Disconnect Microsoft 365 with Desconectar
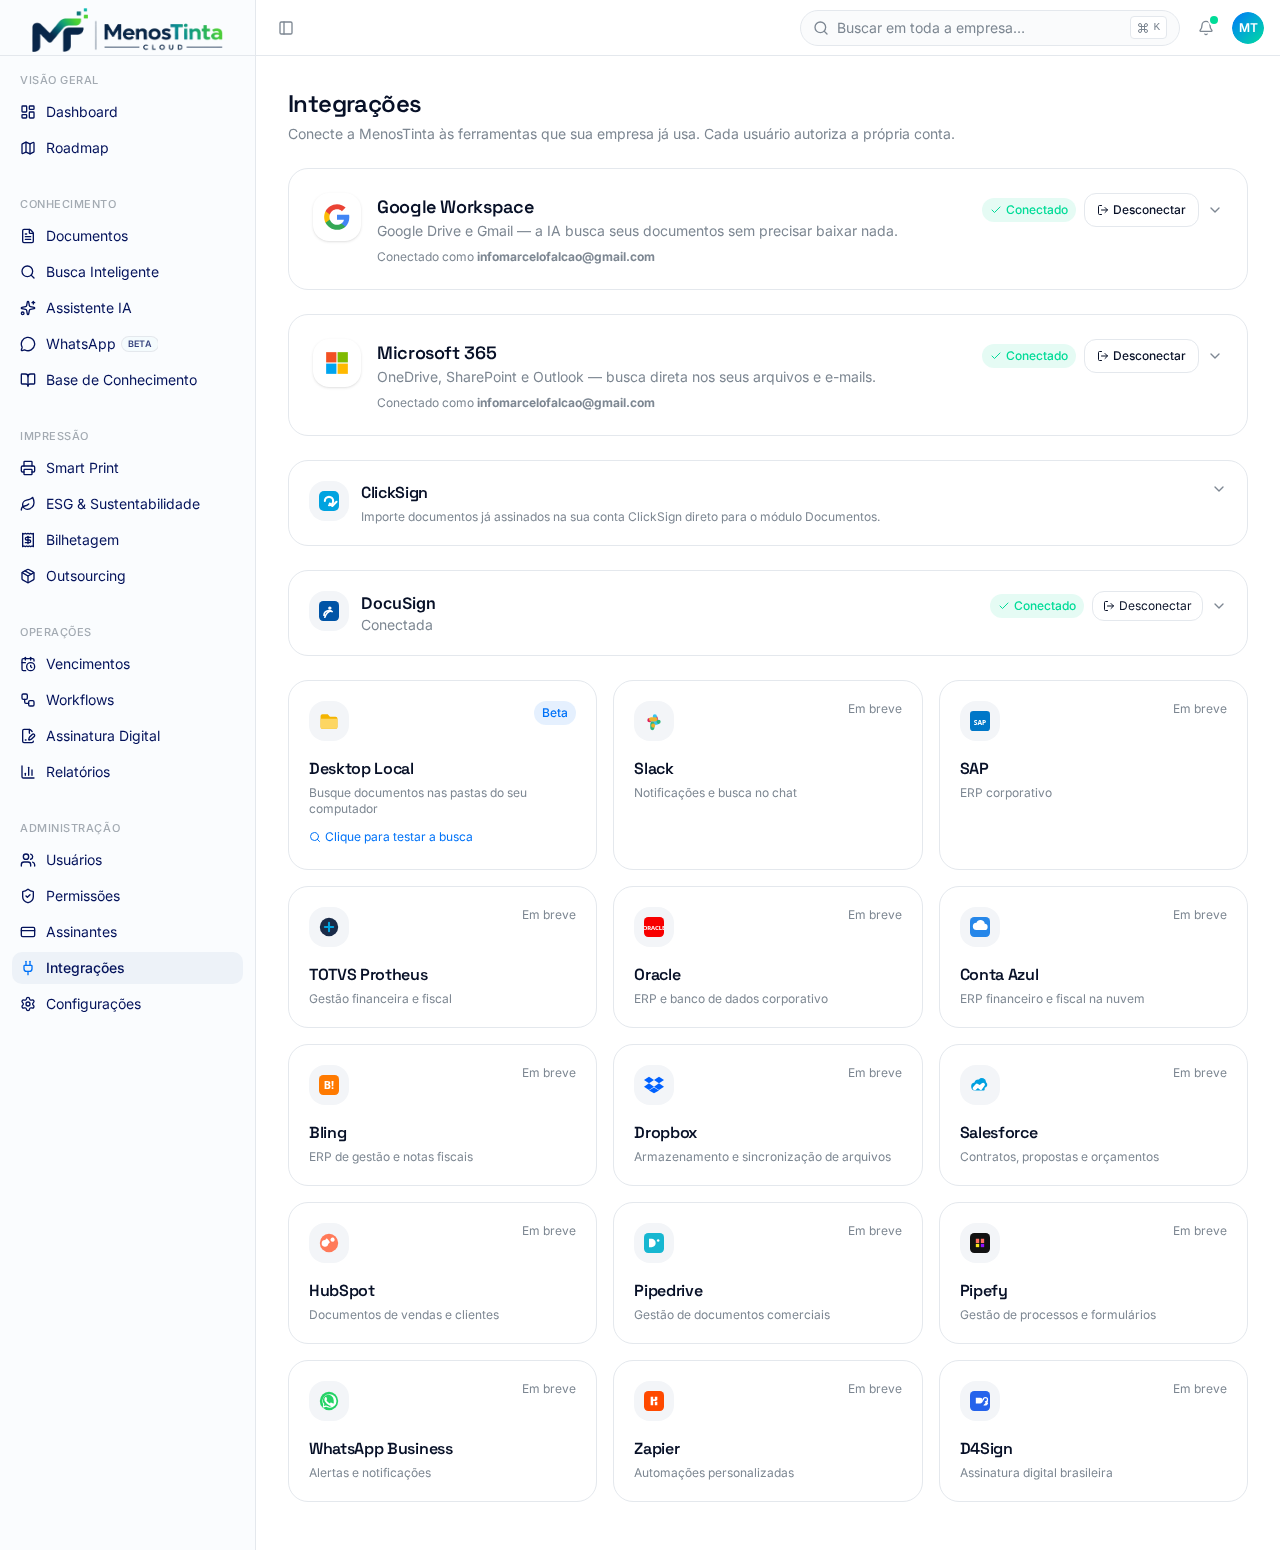The width and height of the screenshot is (1280, 1550). pos(1141,356)
